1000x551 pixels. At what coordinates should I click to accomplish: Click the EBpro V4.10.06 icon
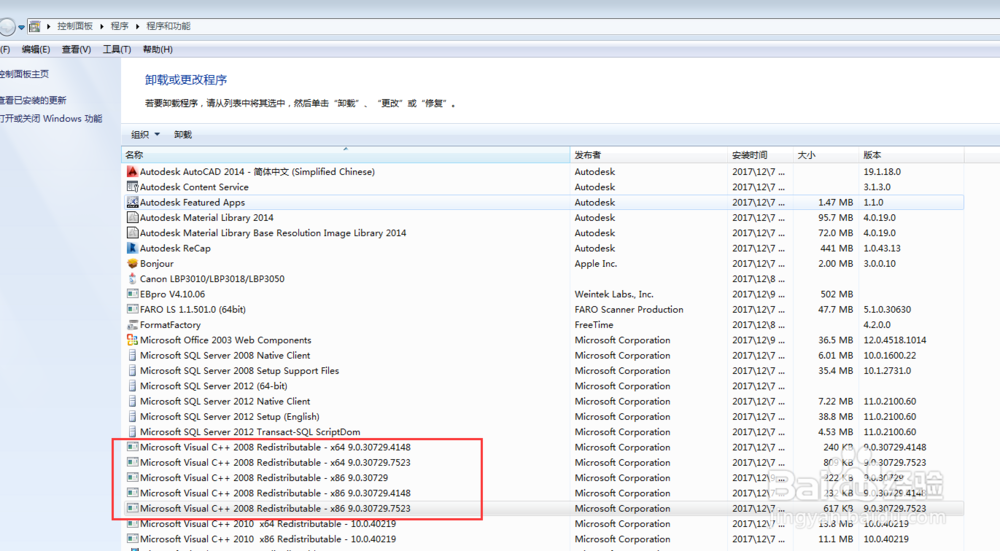click(133, 294)
